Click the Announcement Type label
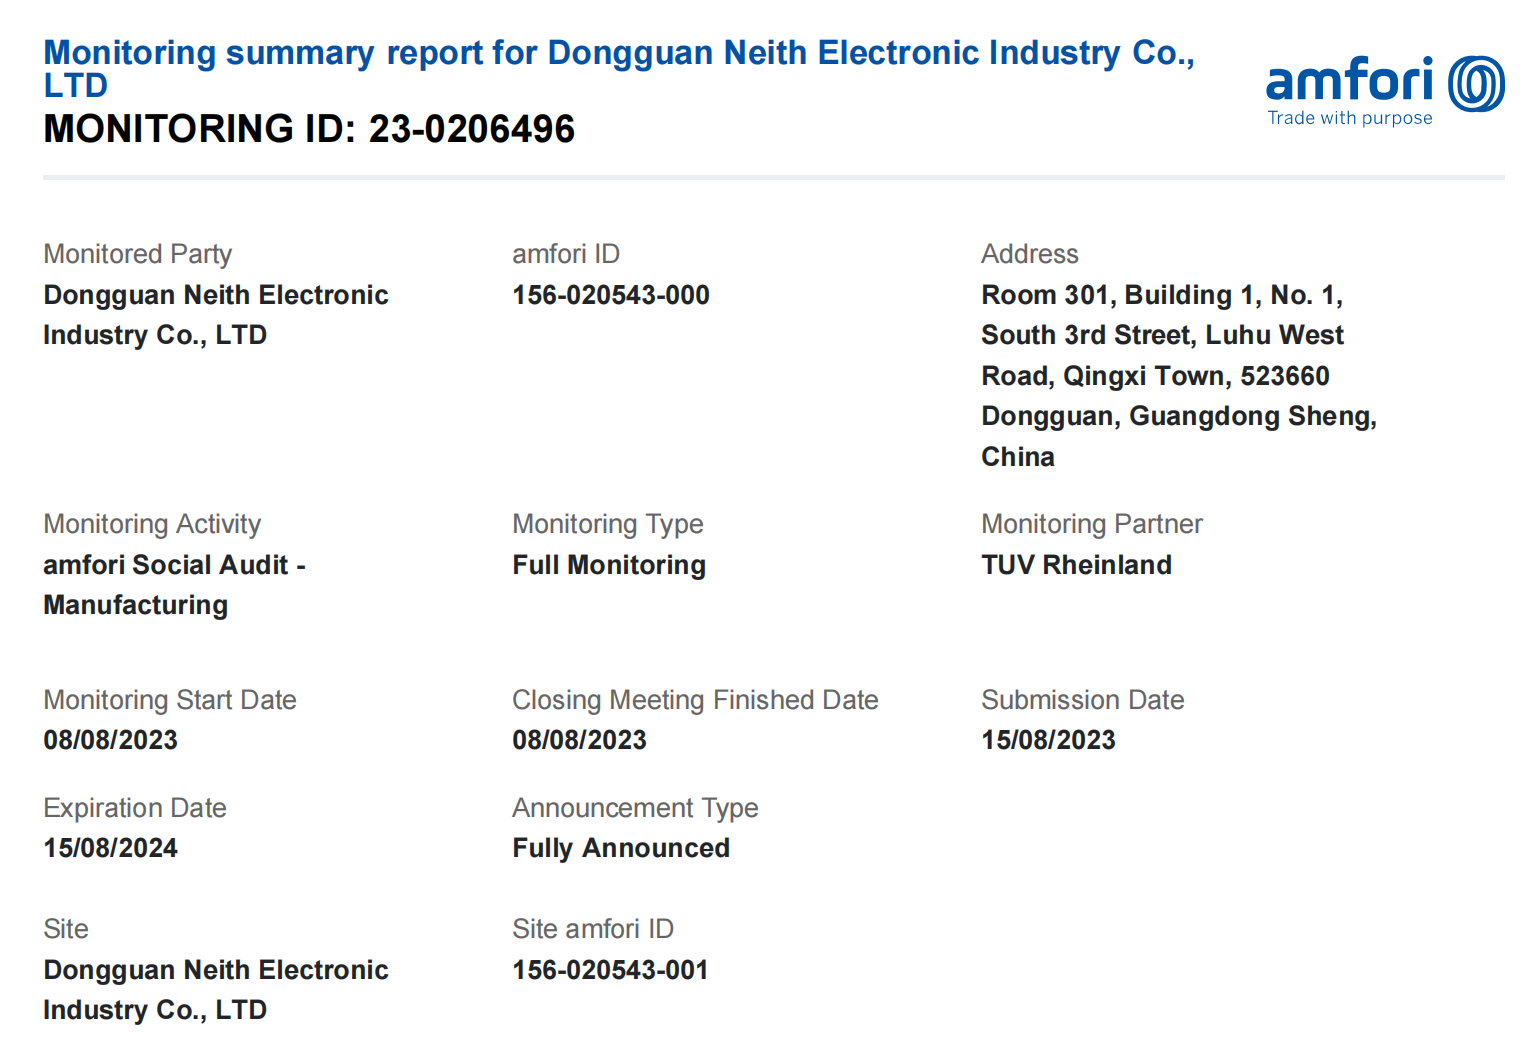 click(634, 808)
